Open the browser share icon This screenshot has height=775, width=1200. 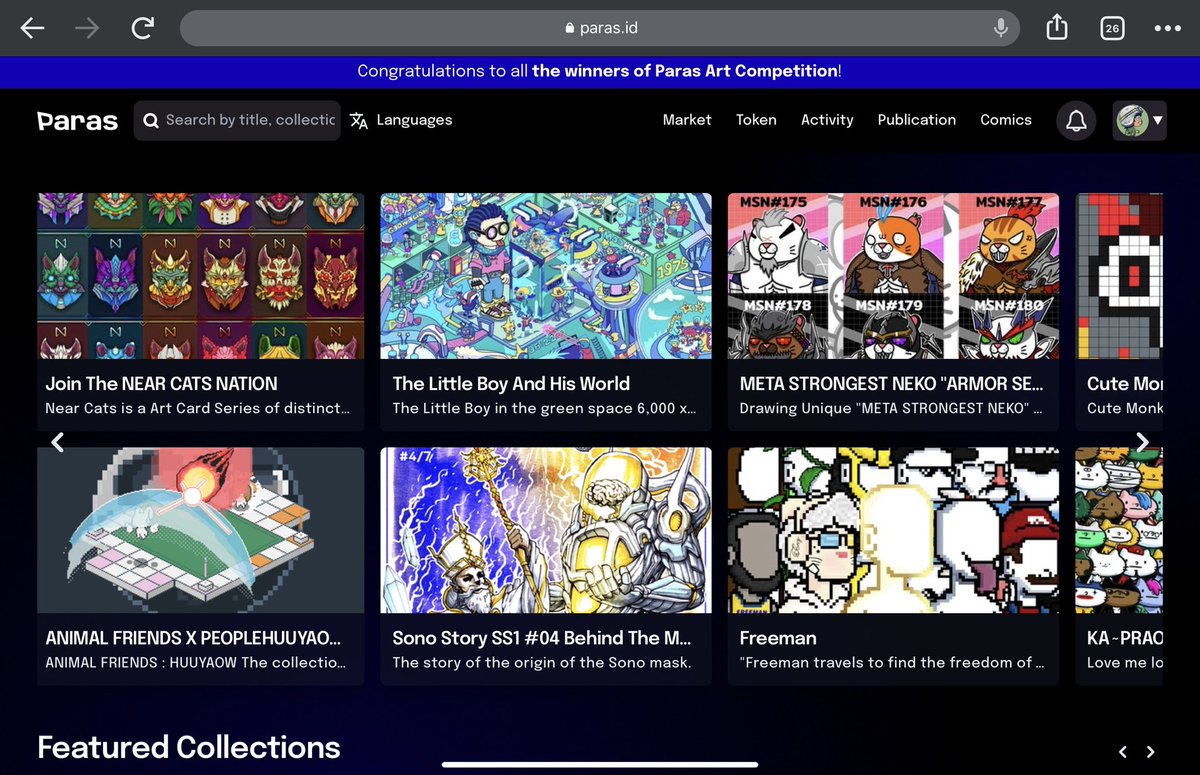tap(1058, 28)
